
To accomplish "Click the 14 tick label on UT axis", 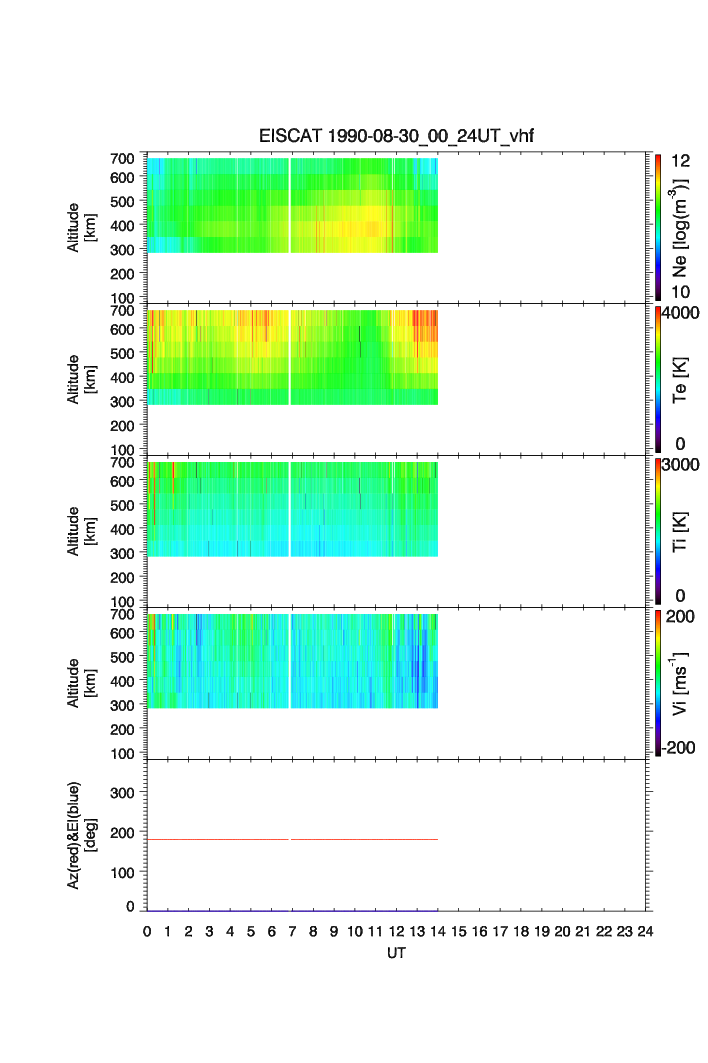I will point(438,931).
